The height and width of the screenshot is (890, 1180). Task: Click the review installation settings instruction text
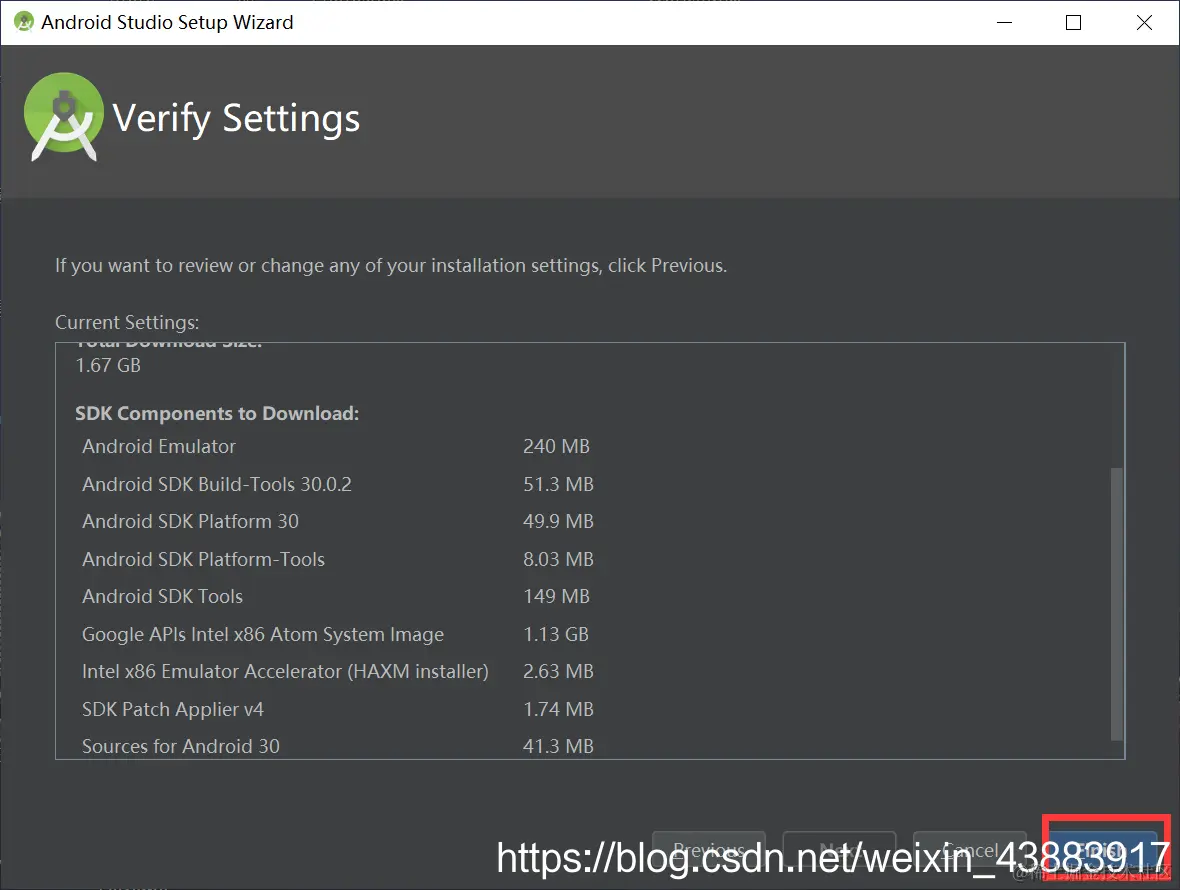[x=391, y=266]
